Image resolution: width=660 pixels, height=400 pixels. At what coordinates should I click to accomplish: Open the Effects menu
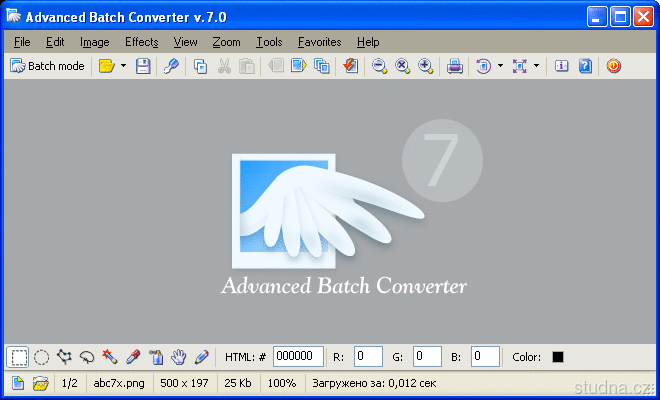(x=141, y=42)
